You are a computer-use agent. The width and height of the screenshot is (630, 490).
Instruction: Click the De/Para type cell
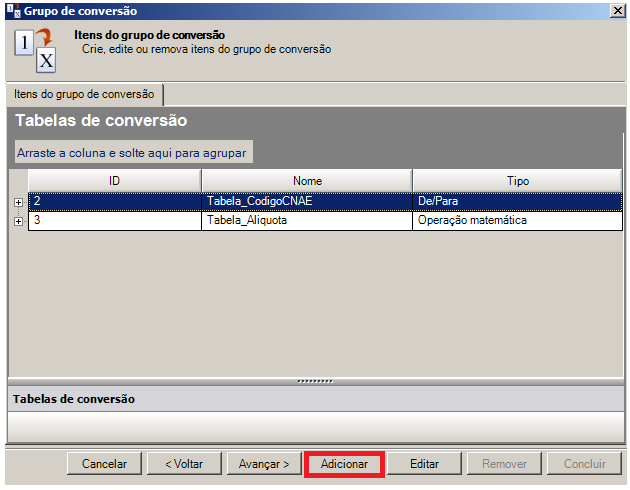tap(518, 201)
